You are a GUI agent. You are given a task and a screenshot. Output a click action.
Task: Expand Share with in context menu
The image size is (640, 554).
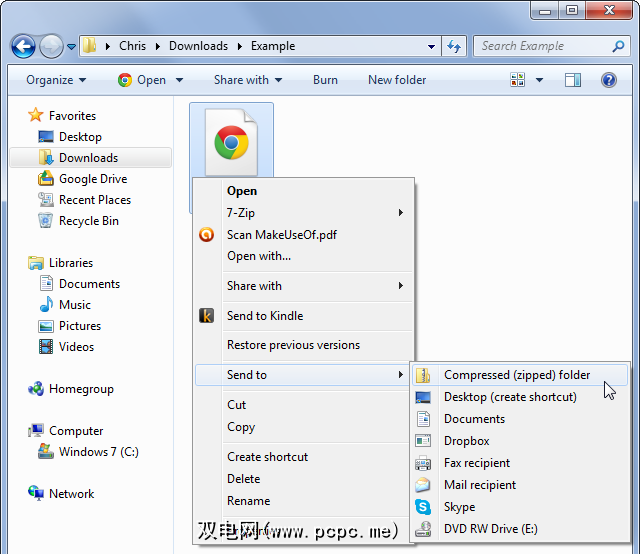[303, 286]
